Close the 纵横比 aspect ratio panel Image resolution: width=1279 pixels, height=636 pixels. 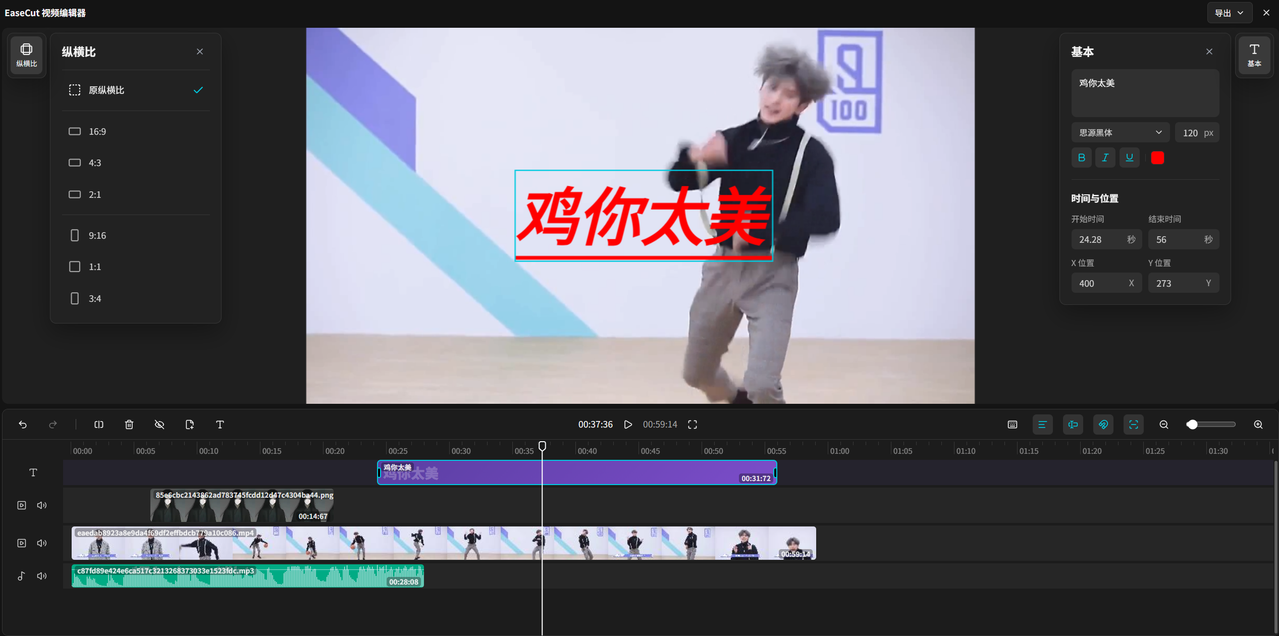pyautogui.click(x=199, y=52)
